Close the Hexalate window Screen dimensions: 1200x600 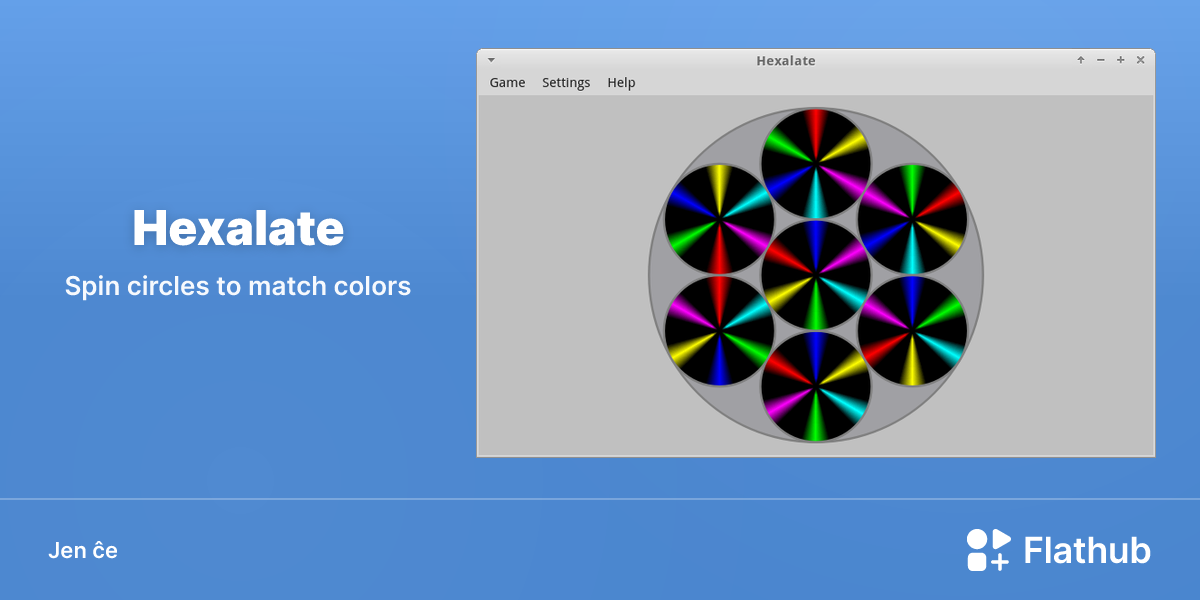click(1141, 60)
